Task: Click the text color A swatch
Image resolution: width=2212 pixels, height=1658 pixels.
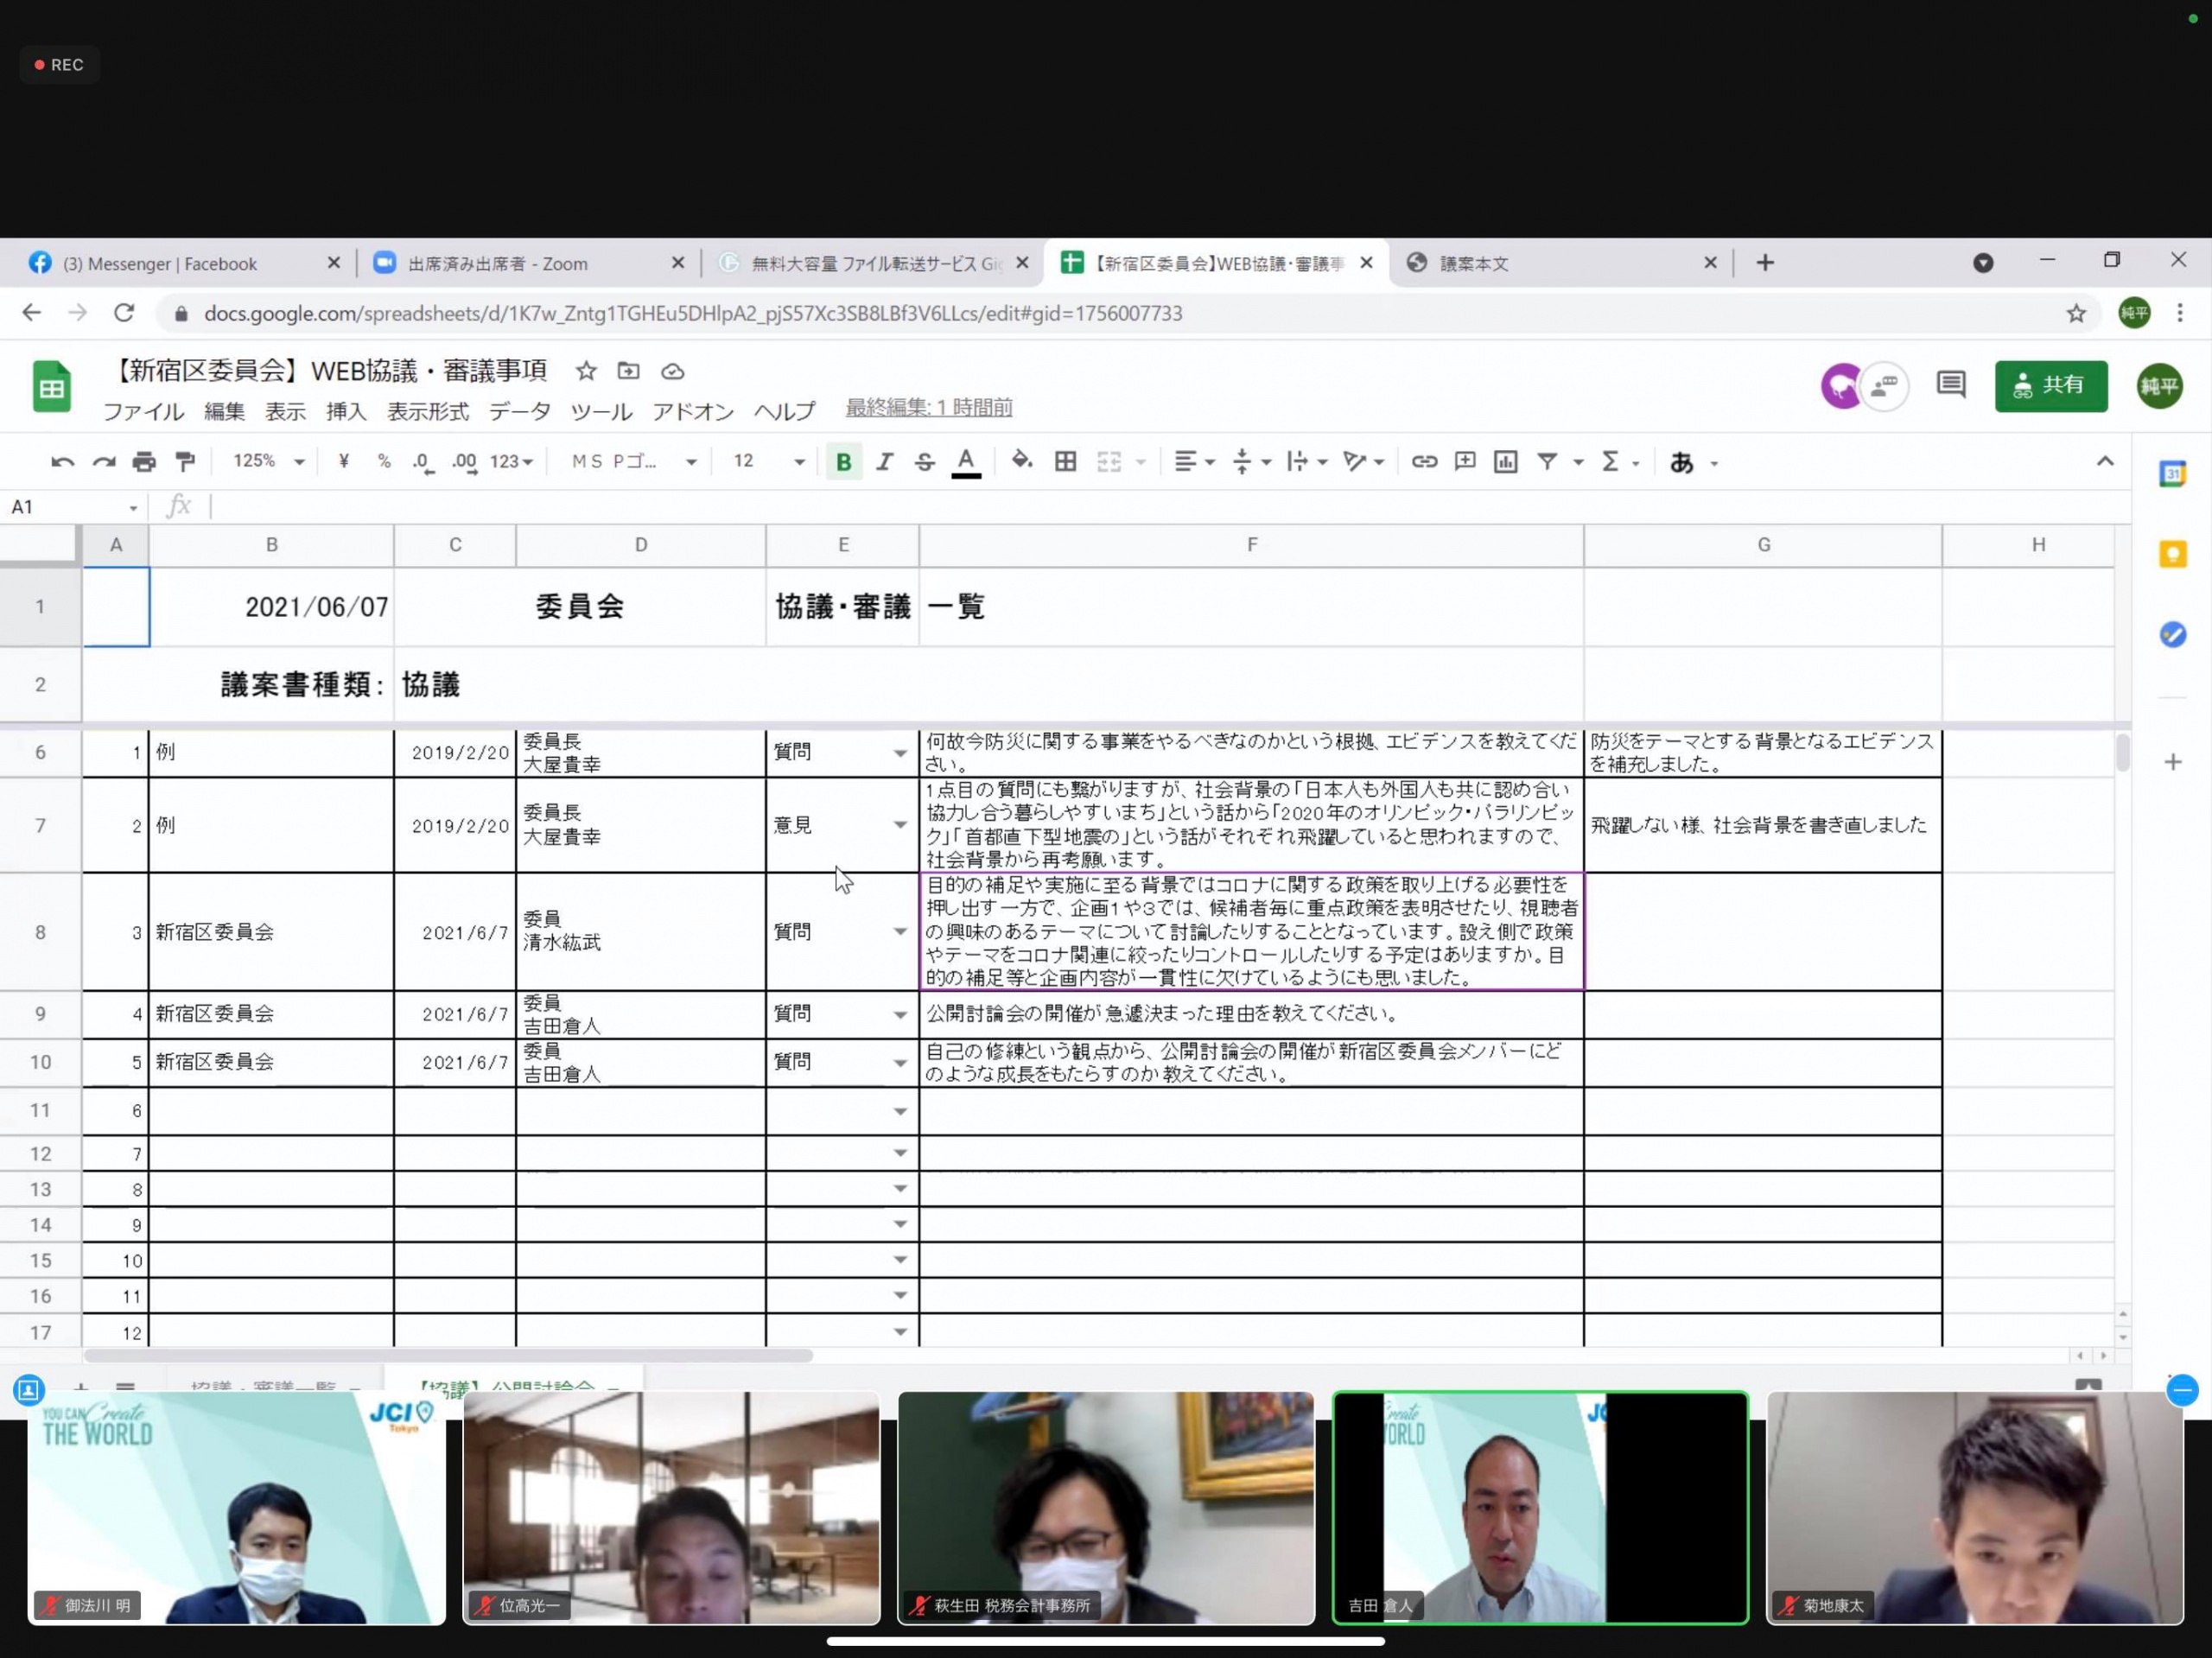Action: 965,461
